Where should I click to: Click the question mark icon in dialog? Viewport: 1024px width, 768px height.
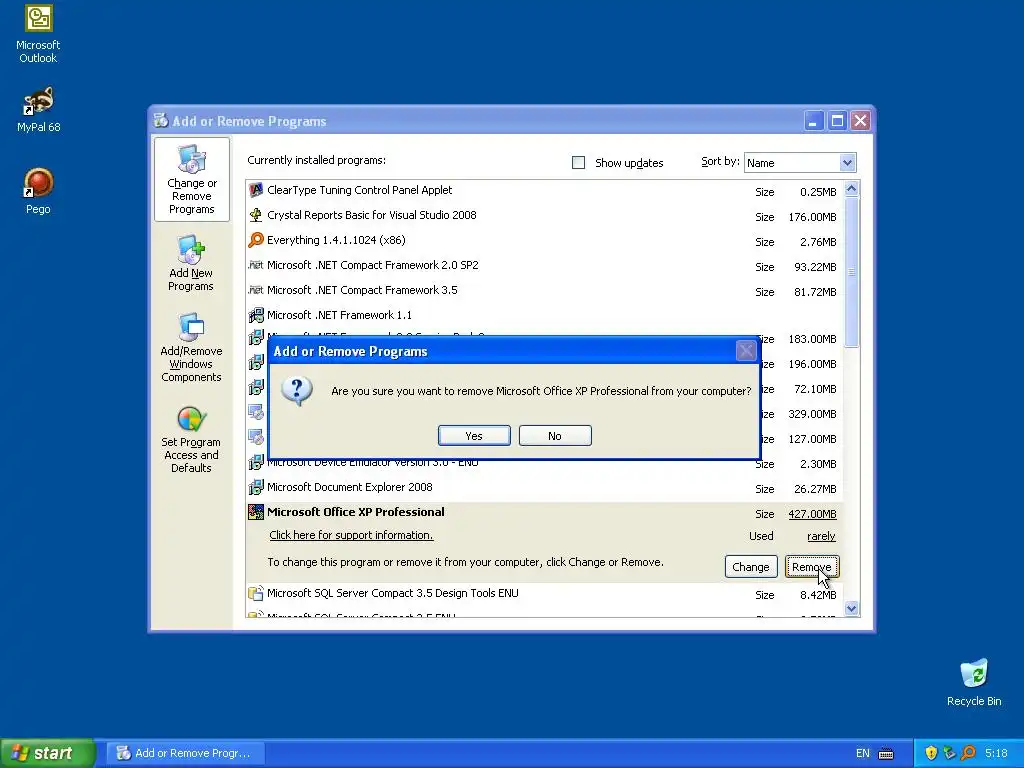pyautogui.click(x=297, y=391)
